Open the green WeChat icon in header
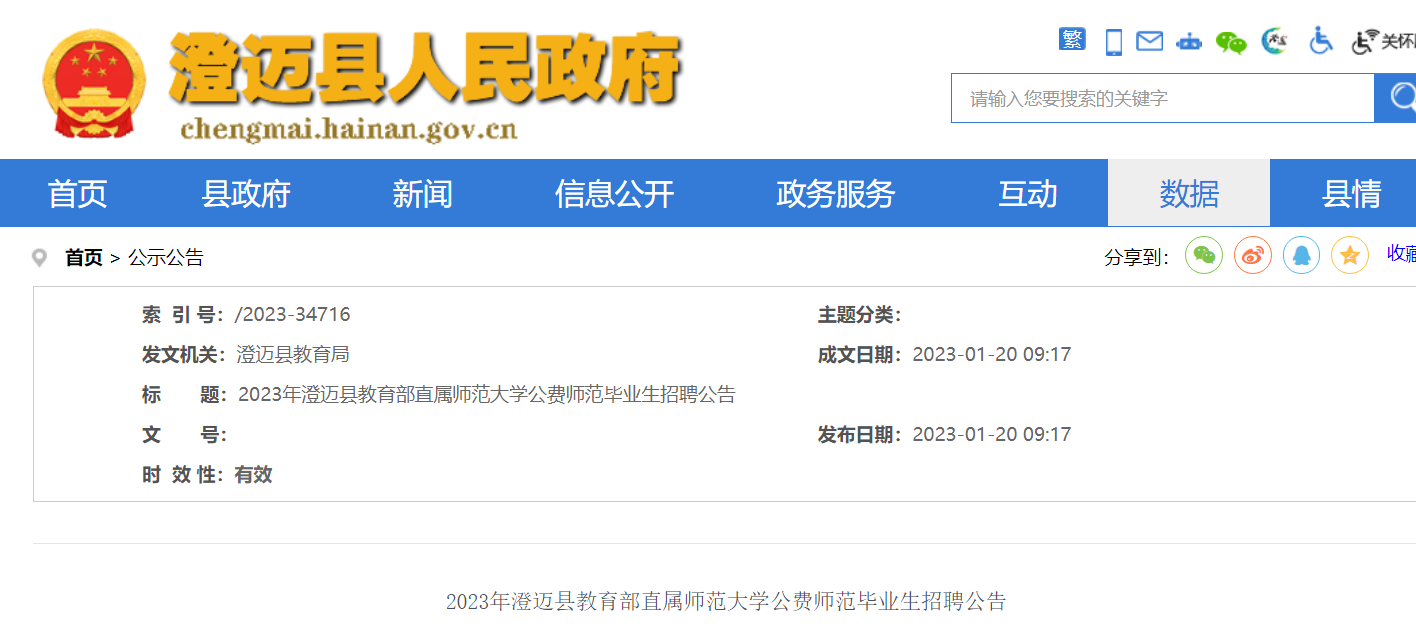The height and width of the screenshot is (631, 1416). 1231,42
